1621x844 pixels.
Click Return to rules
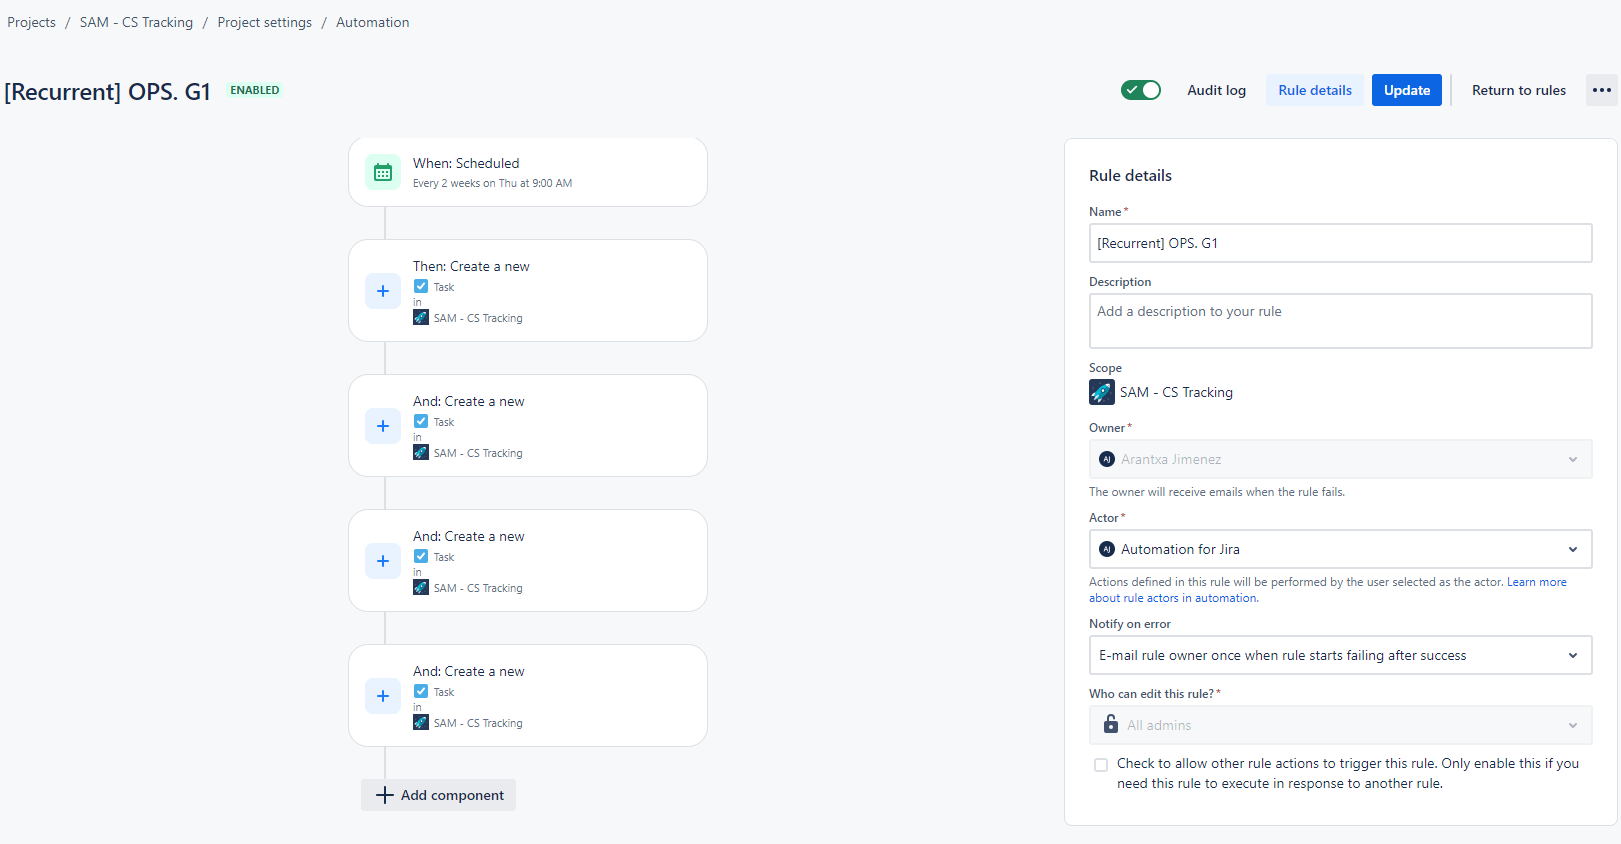[x=1519, y=90]
